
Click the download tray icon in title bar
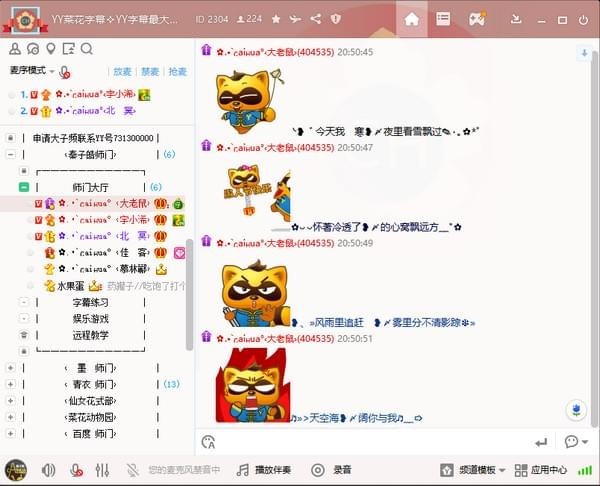[x=516, y=18]
